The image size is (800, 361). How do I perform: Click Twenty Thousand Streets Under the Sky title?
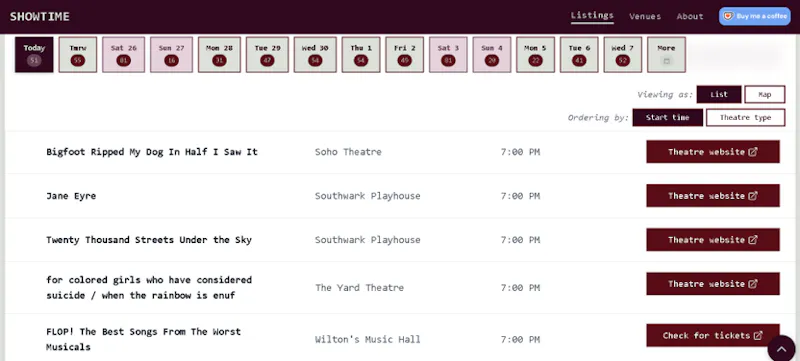click(149, 240)
